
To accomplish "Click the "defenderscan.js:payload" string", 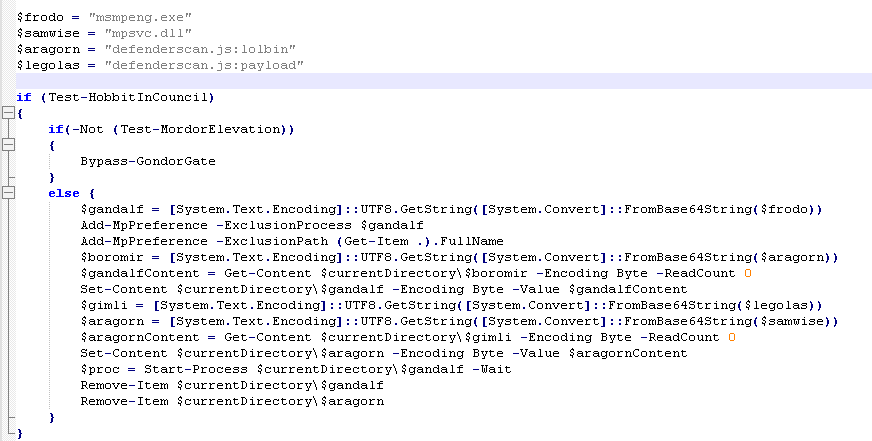I will click(204, 65).
